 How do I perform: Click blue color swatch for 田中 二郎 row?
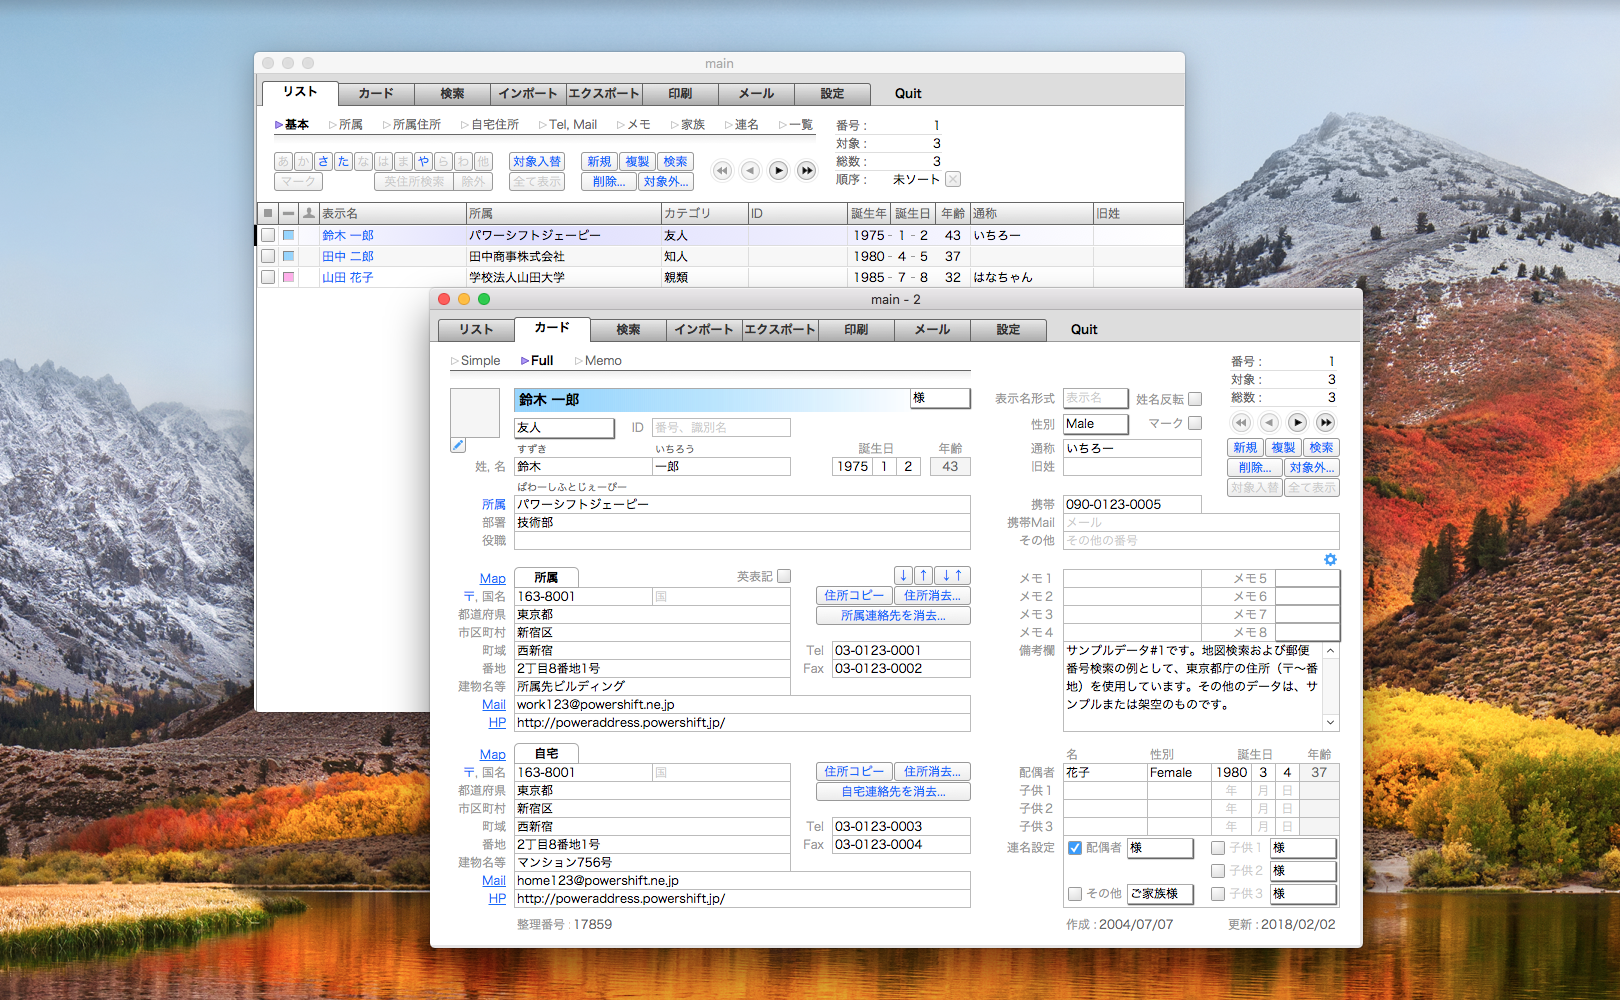pos(288,257)
